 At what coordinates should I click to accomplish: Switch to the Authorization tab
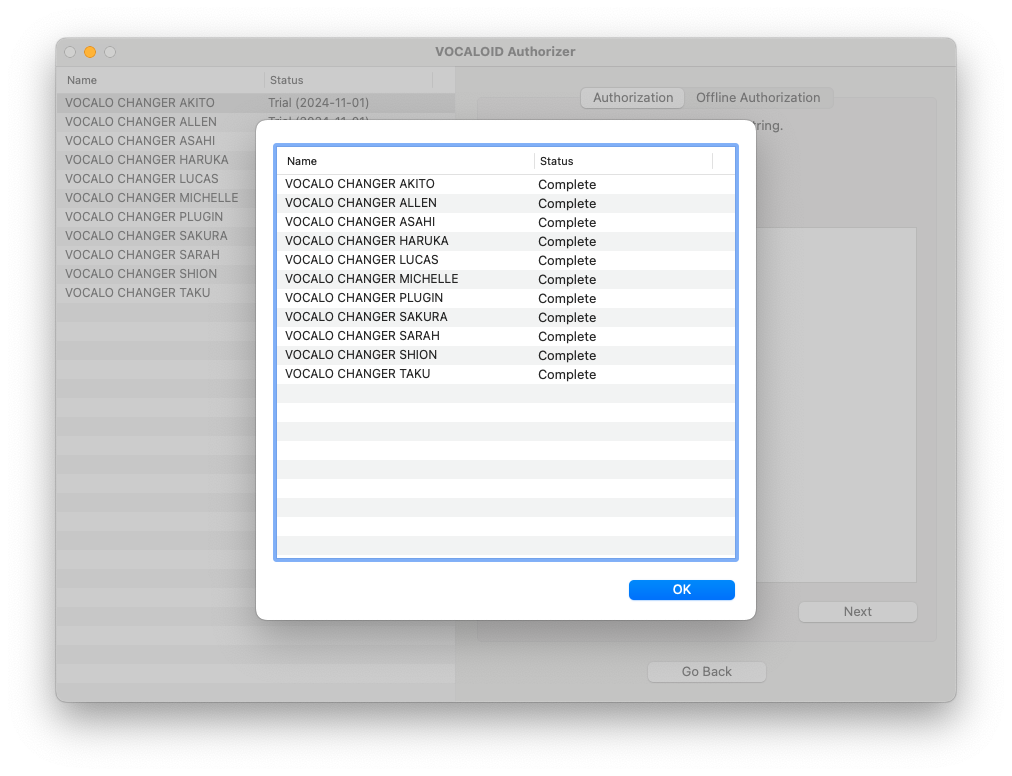[x=632, y=97]
